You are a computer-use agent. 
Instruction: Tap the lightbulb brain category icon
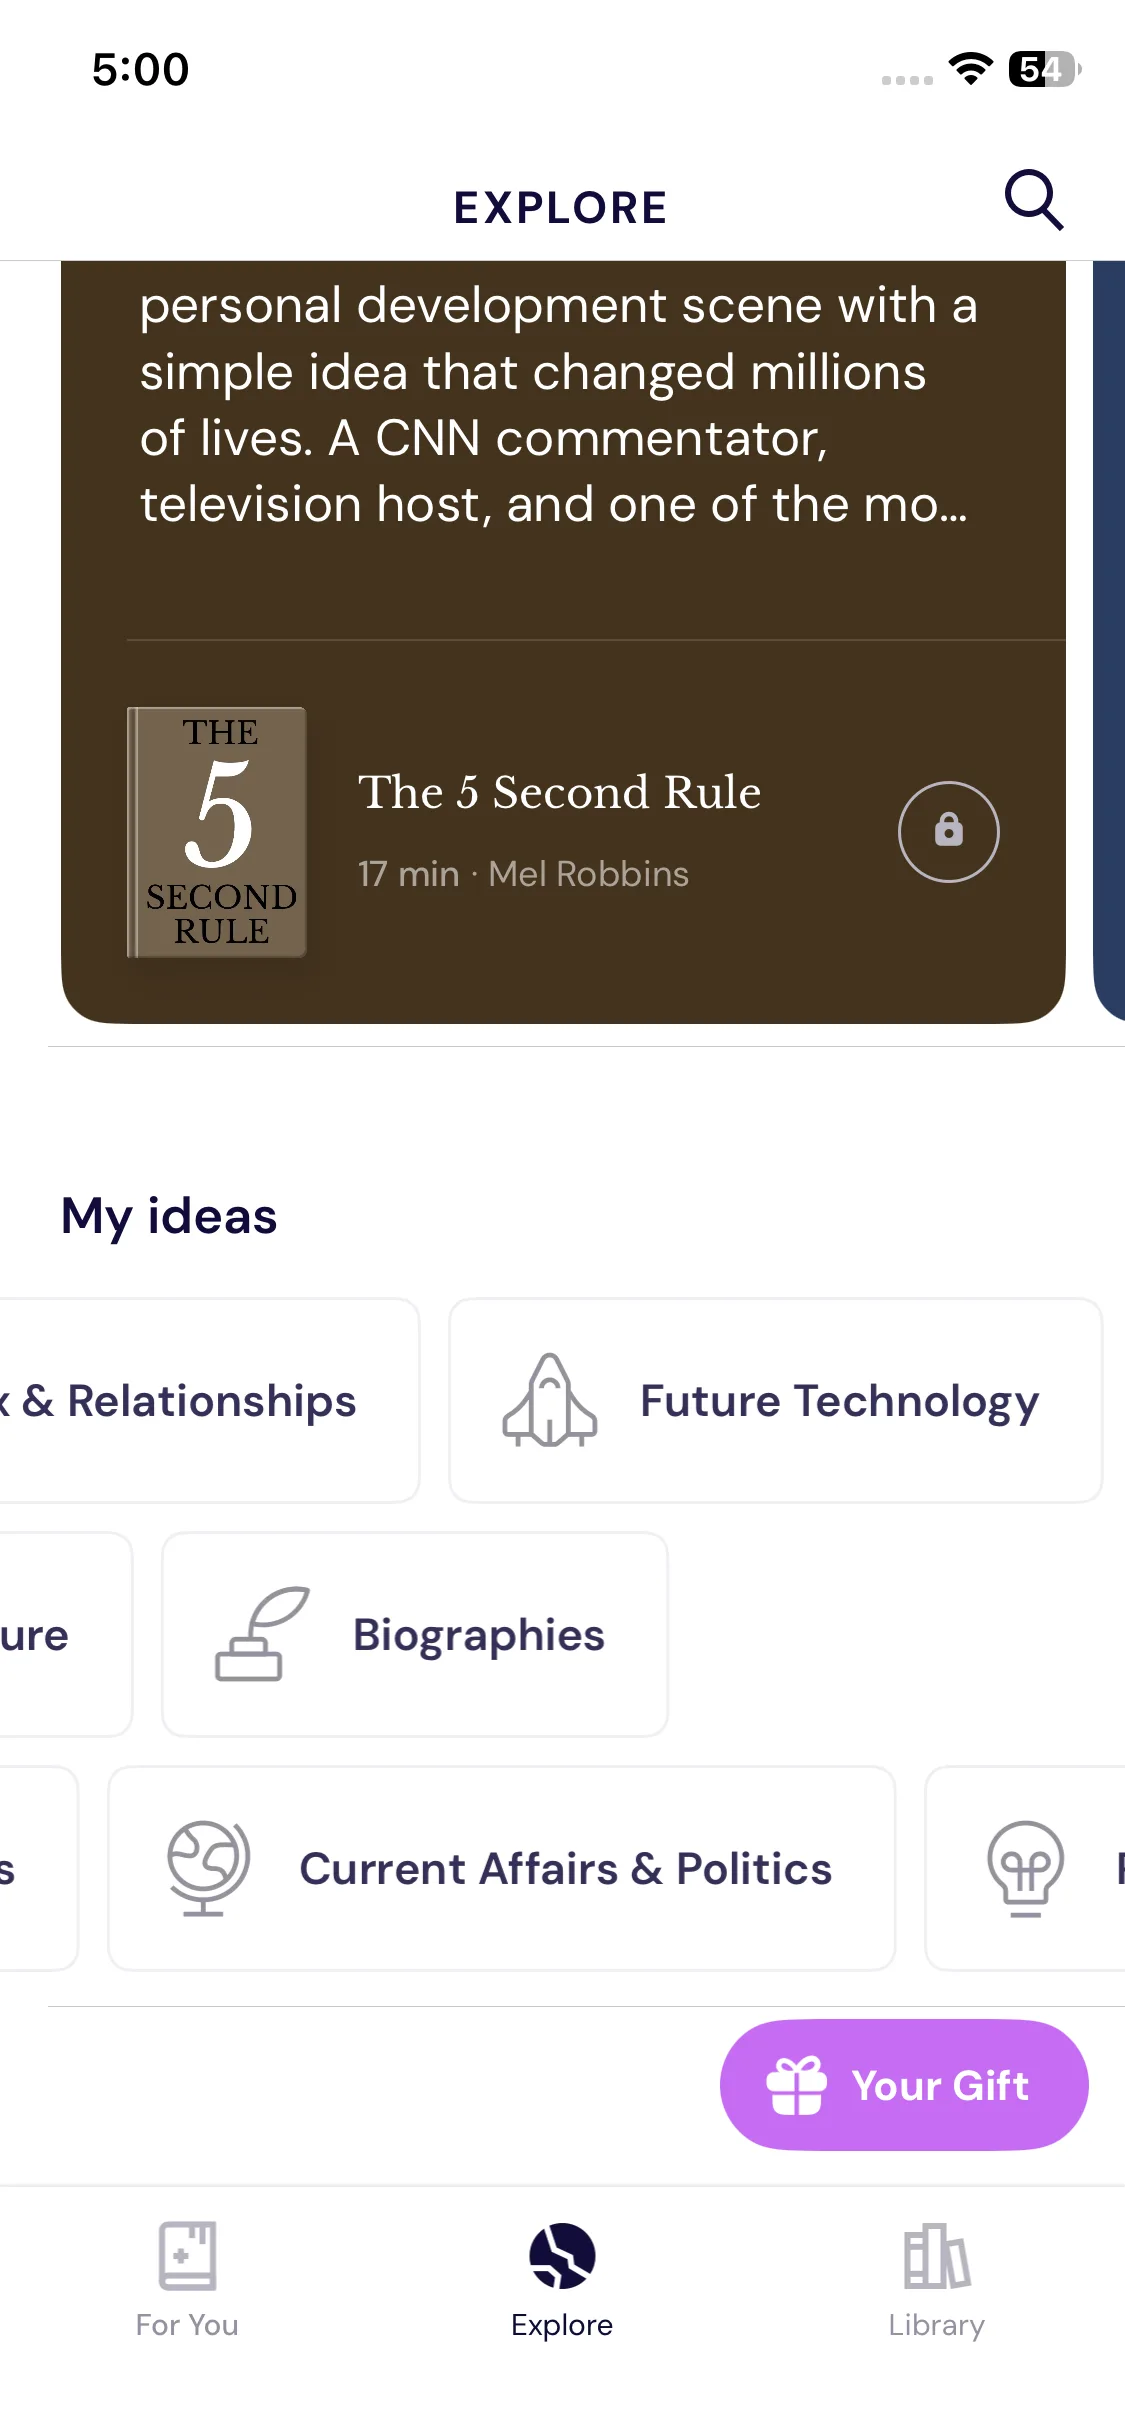1025,1867
